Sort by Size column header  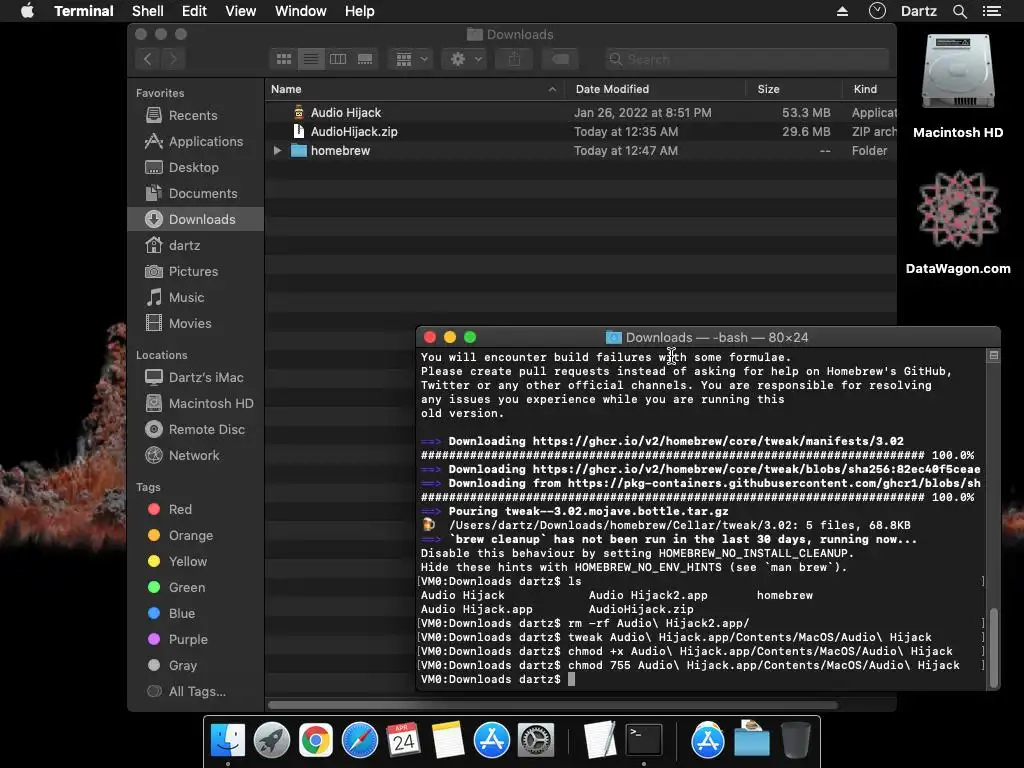[793, 89]
